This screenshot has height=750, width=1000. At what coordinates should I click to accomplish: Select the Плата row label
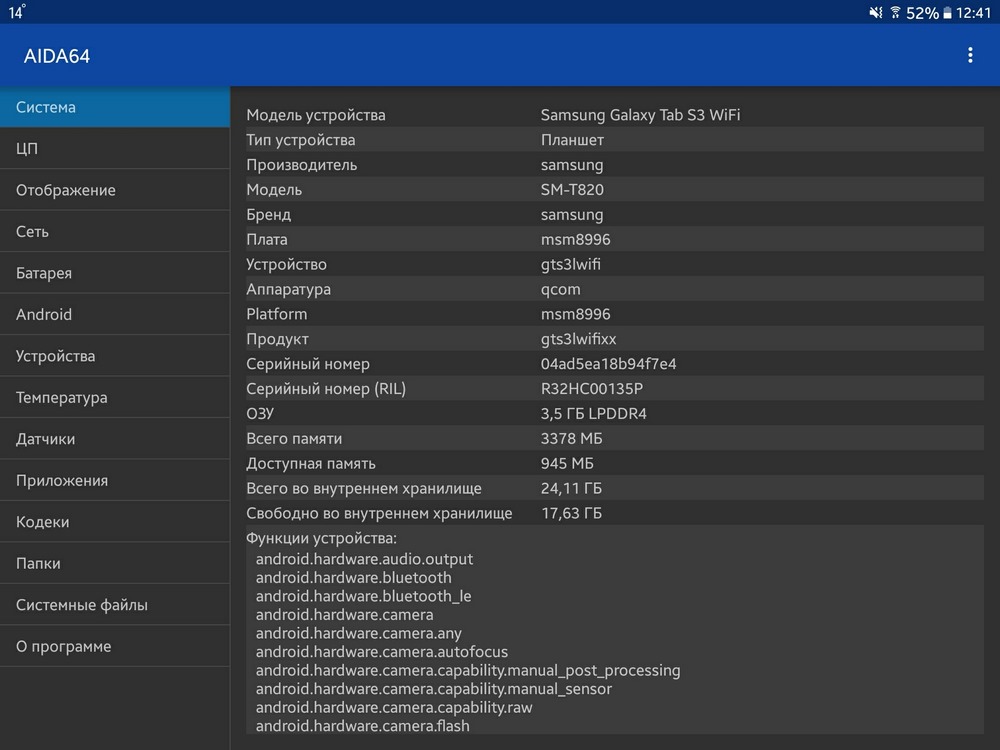click(267, 239)
